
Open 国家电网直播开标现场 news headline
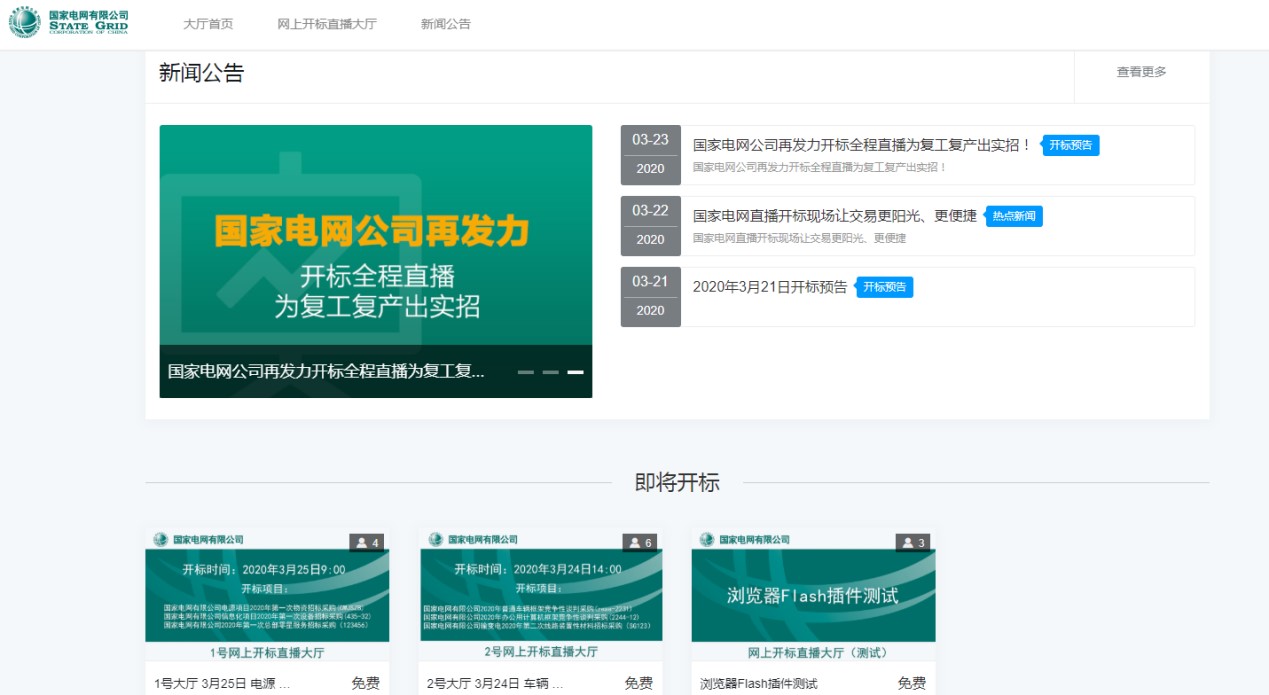coord(834,216)
